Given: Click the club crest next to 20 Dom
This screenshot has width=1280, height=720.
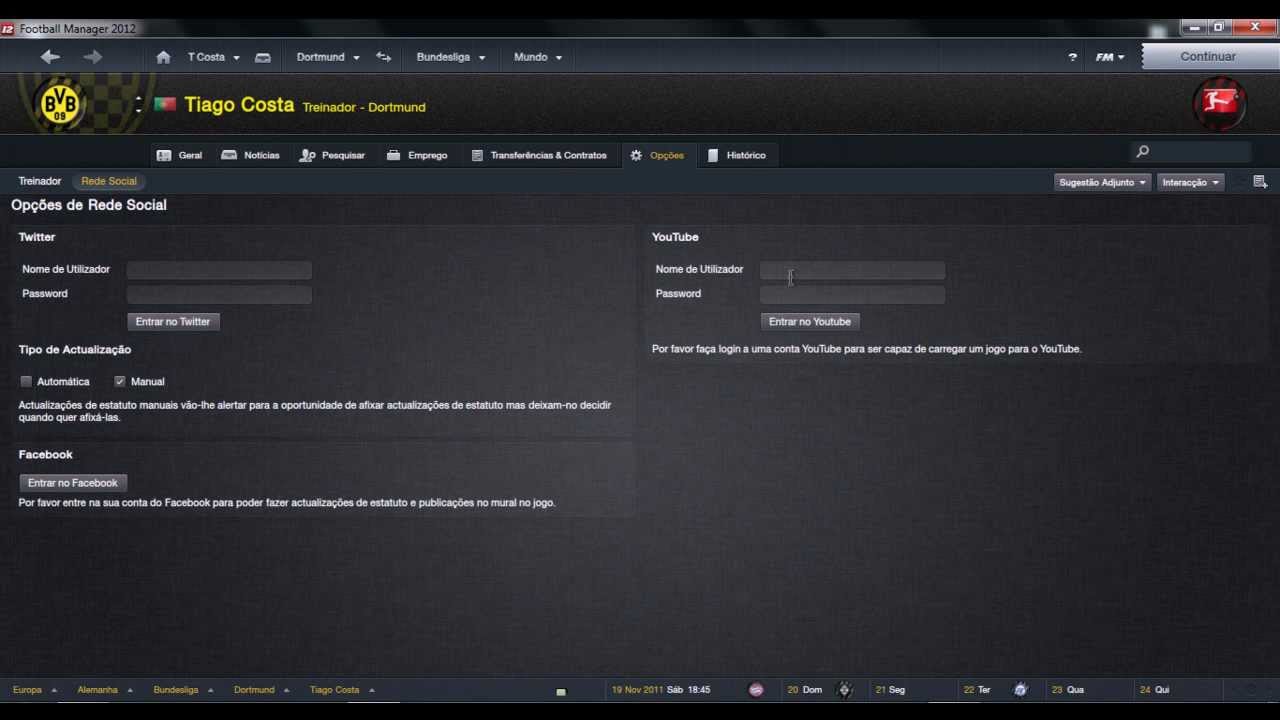Looking at the screenshot, I should click(844, 690).
